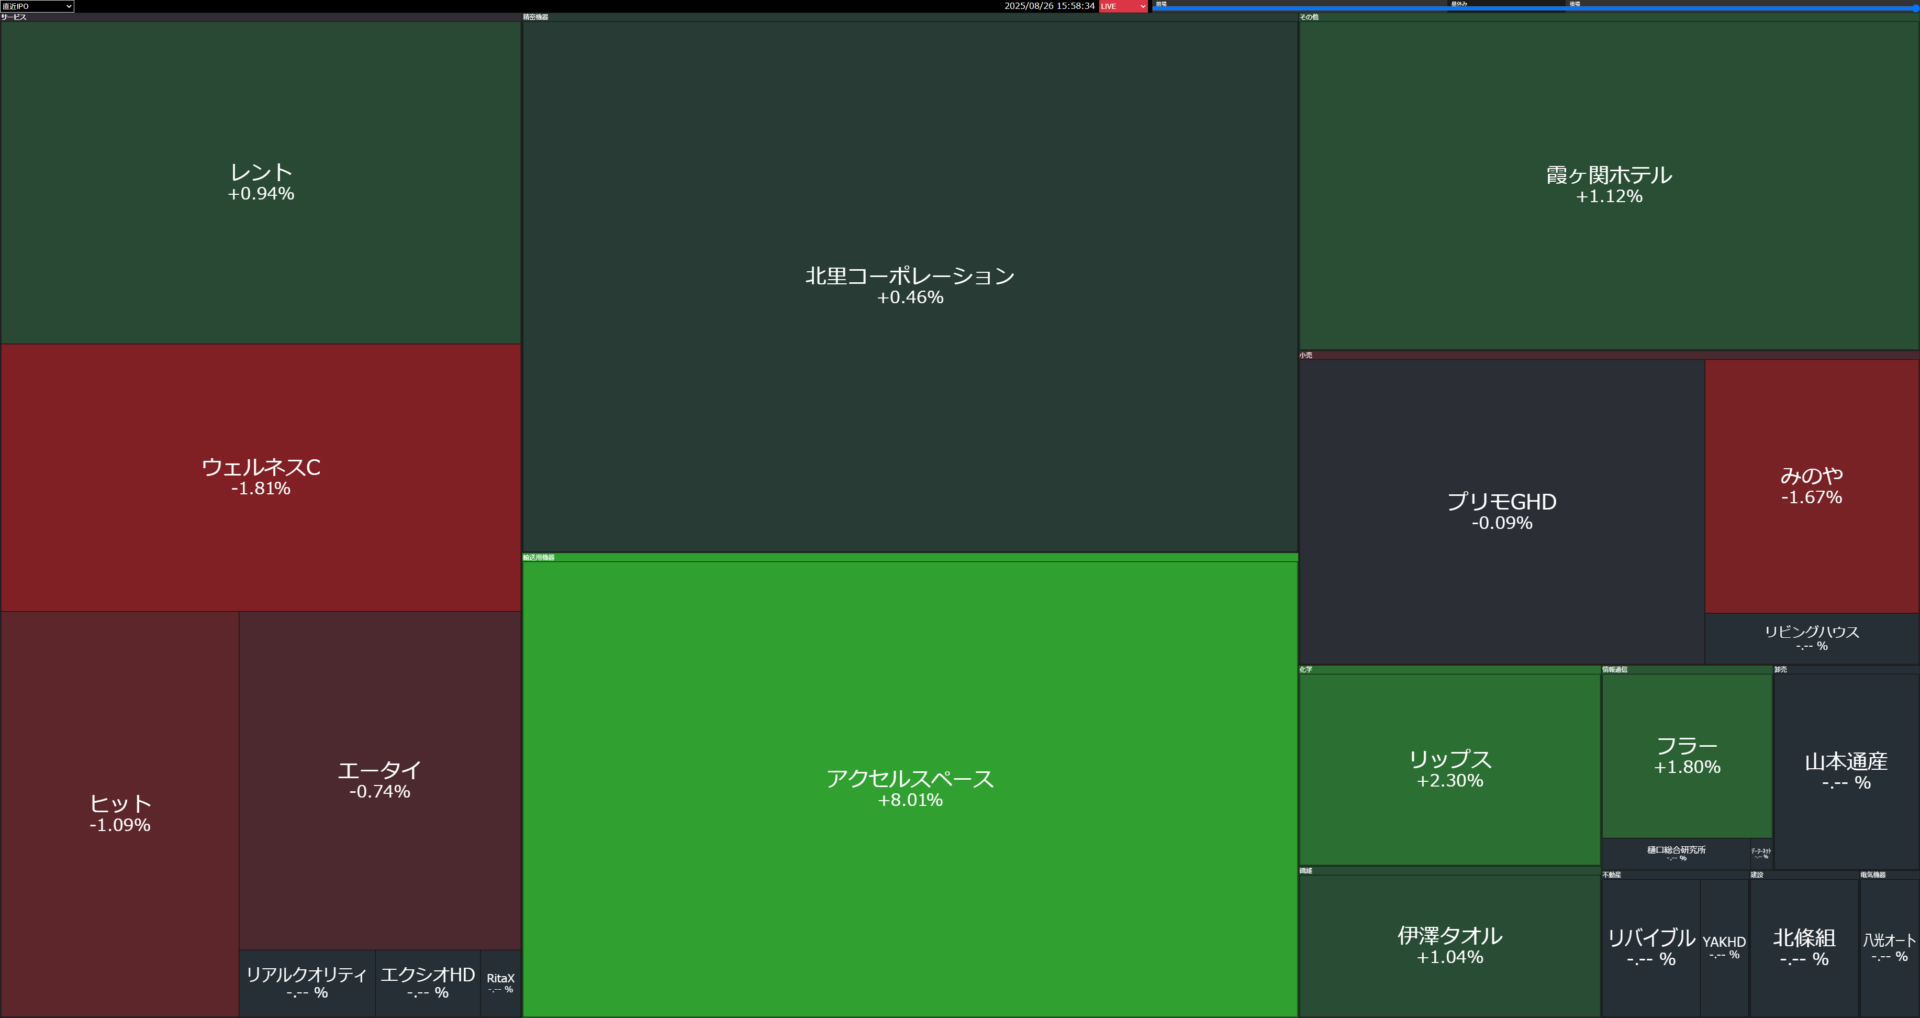The height and width of the screenshot is (1018, 1920).
Task: Select the 霞ヶ関ホテル tile
Action: click(1609, 185)
